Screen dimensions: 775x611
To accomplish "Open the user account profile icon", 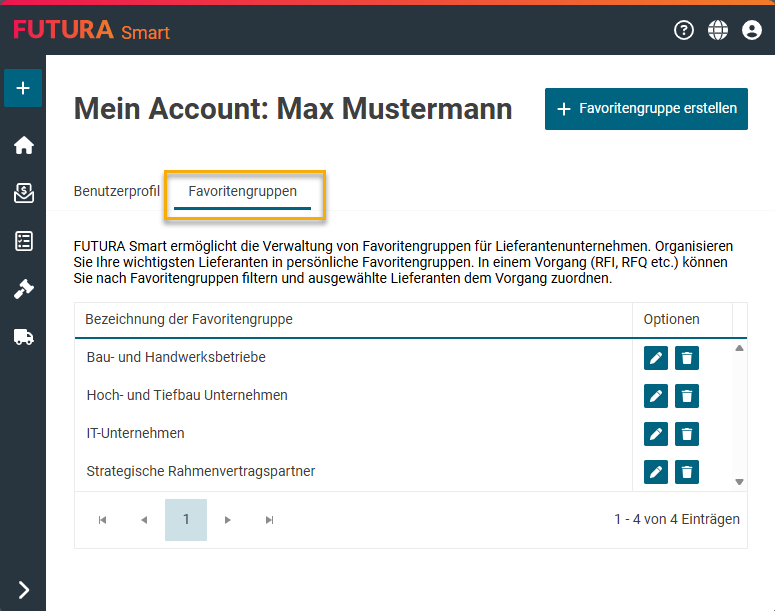I will click(x=752, y=30).
